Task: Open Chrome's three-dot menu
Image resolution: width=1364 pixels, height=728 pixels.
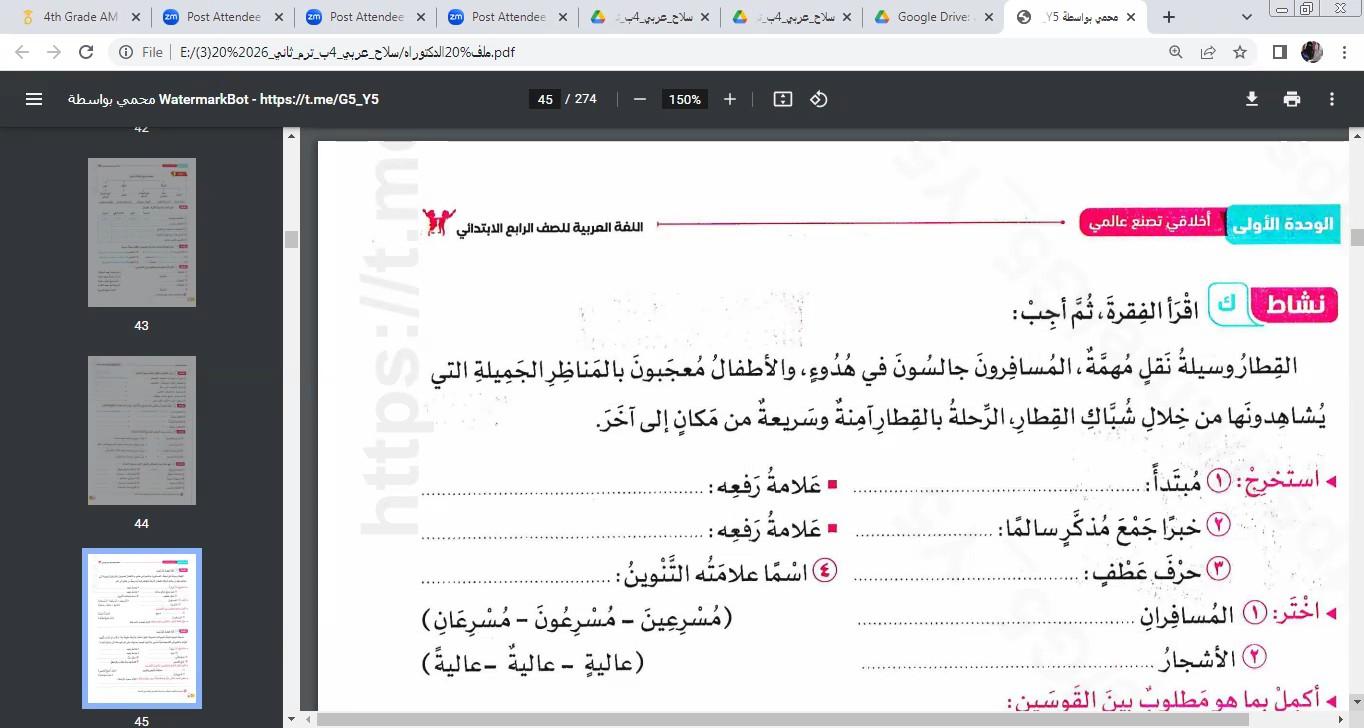Action: [x=1343, y=52]
